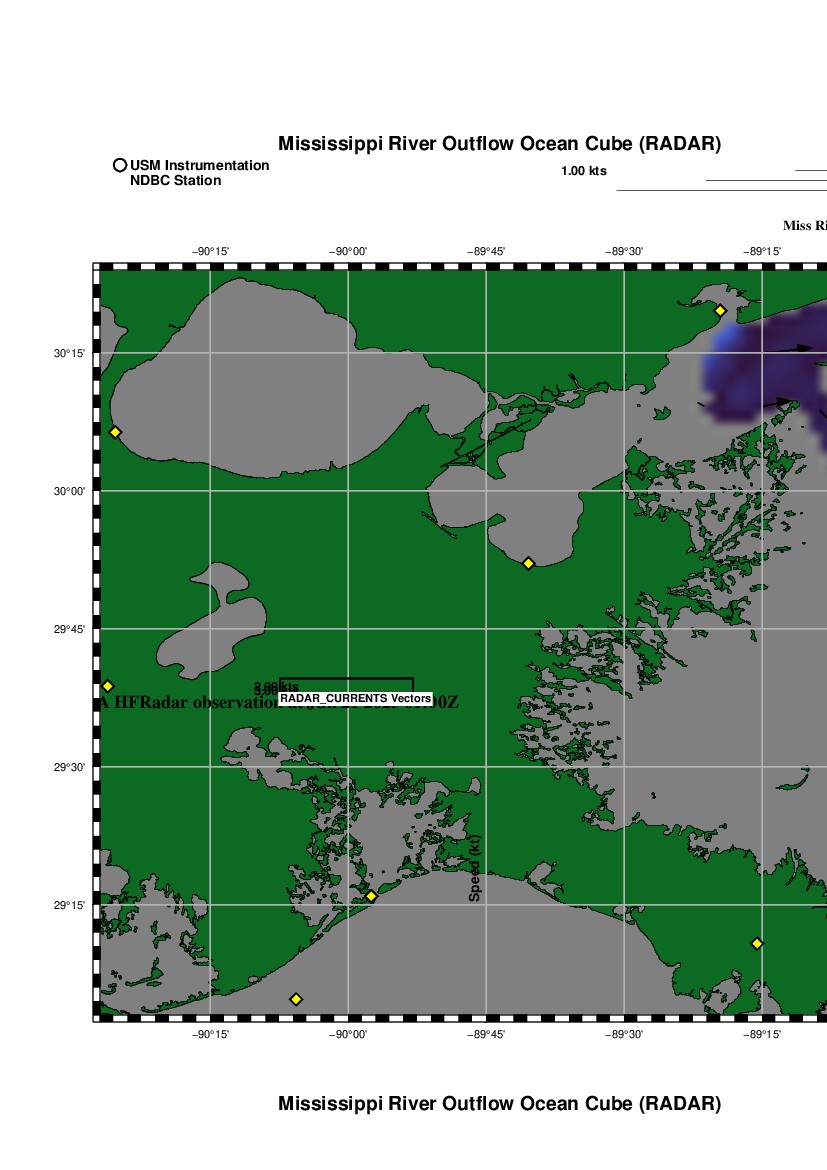Click the bottom -89°45' longitude label

(486, 1035)
